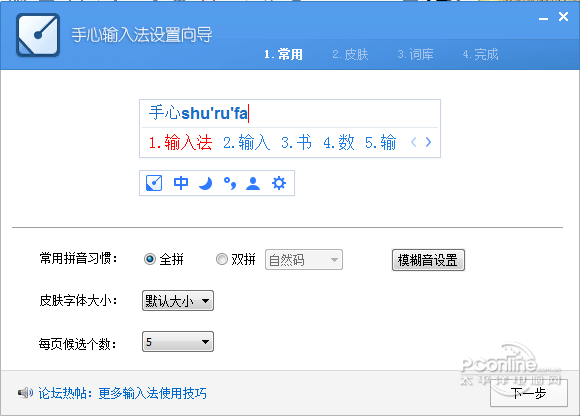Minimize the setup wizard window

point(543,17)
